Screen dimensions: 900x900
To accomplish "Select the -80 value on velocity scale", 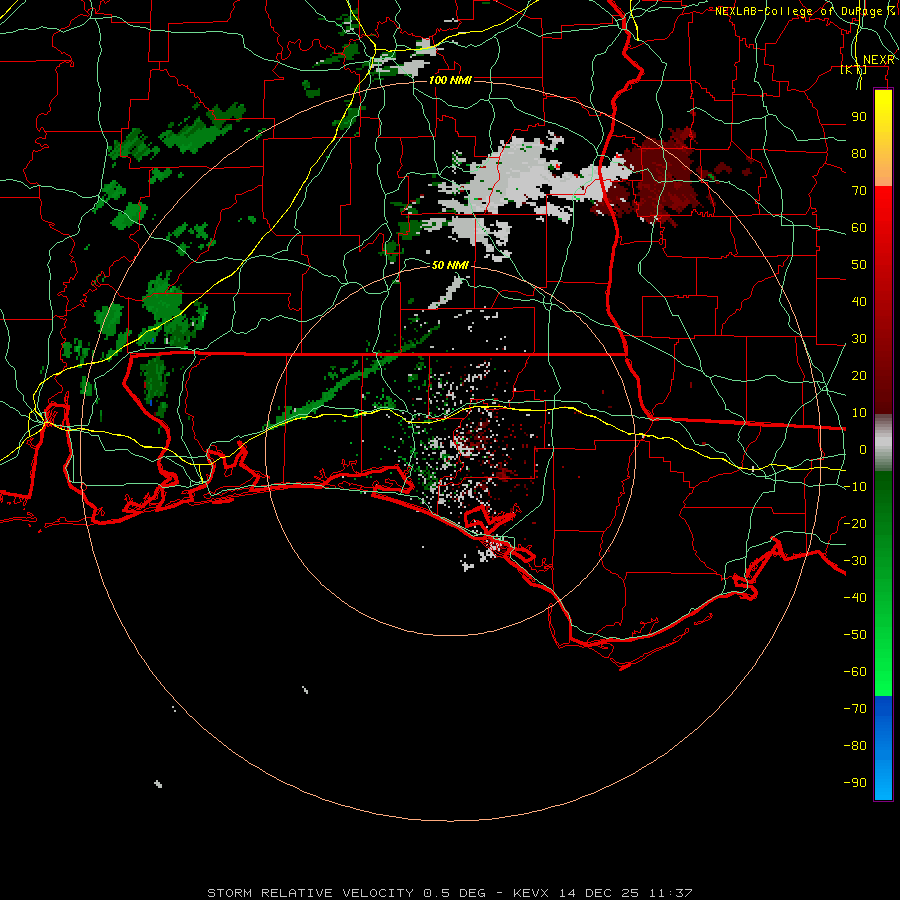I will 855,746.
